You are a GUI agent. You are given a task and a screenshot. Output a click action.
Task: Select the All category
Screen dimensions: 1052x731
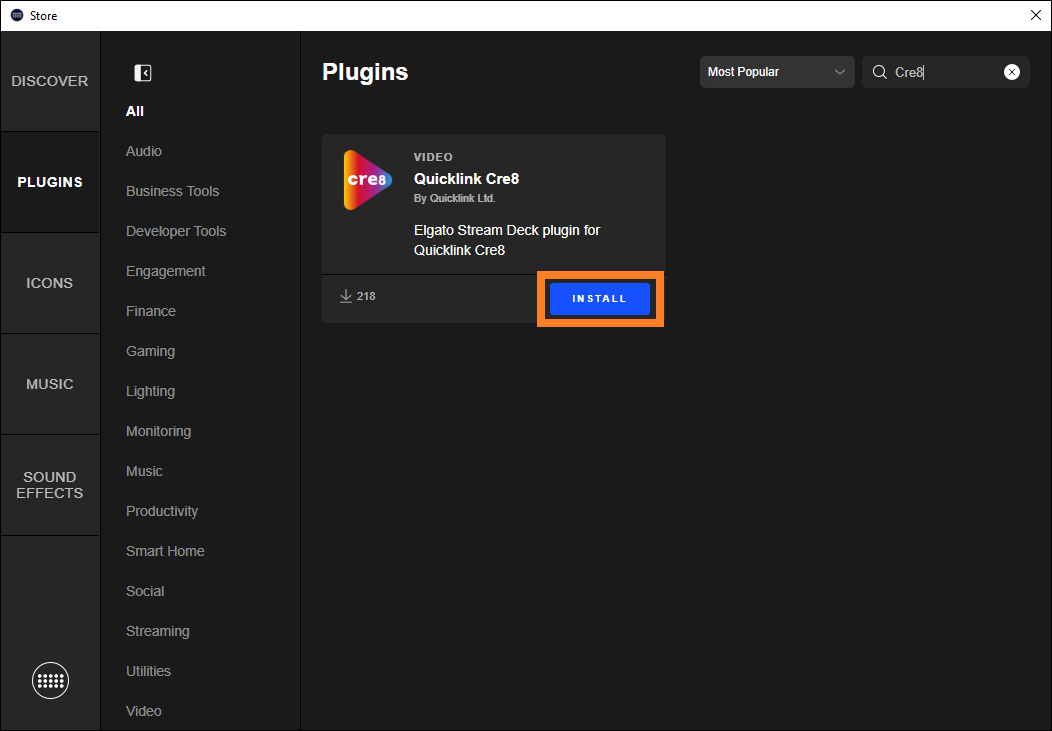(x=135, y=111)
